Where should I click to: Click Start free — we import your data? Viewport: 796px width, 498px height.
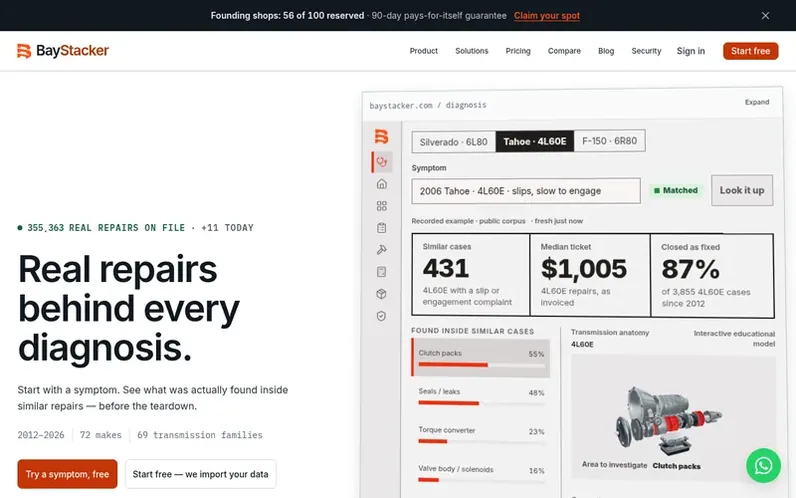[x=201, y=474]
